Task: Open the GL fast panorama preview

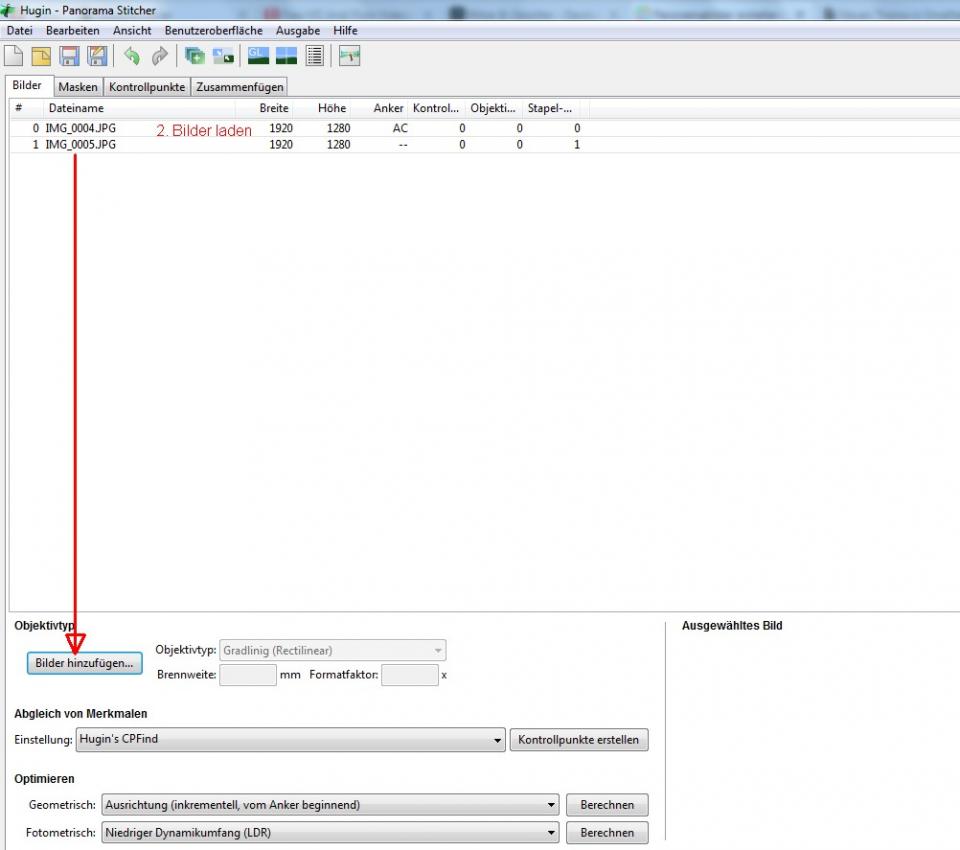Action: pyautogui.click(x=258, y=57)
